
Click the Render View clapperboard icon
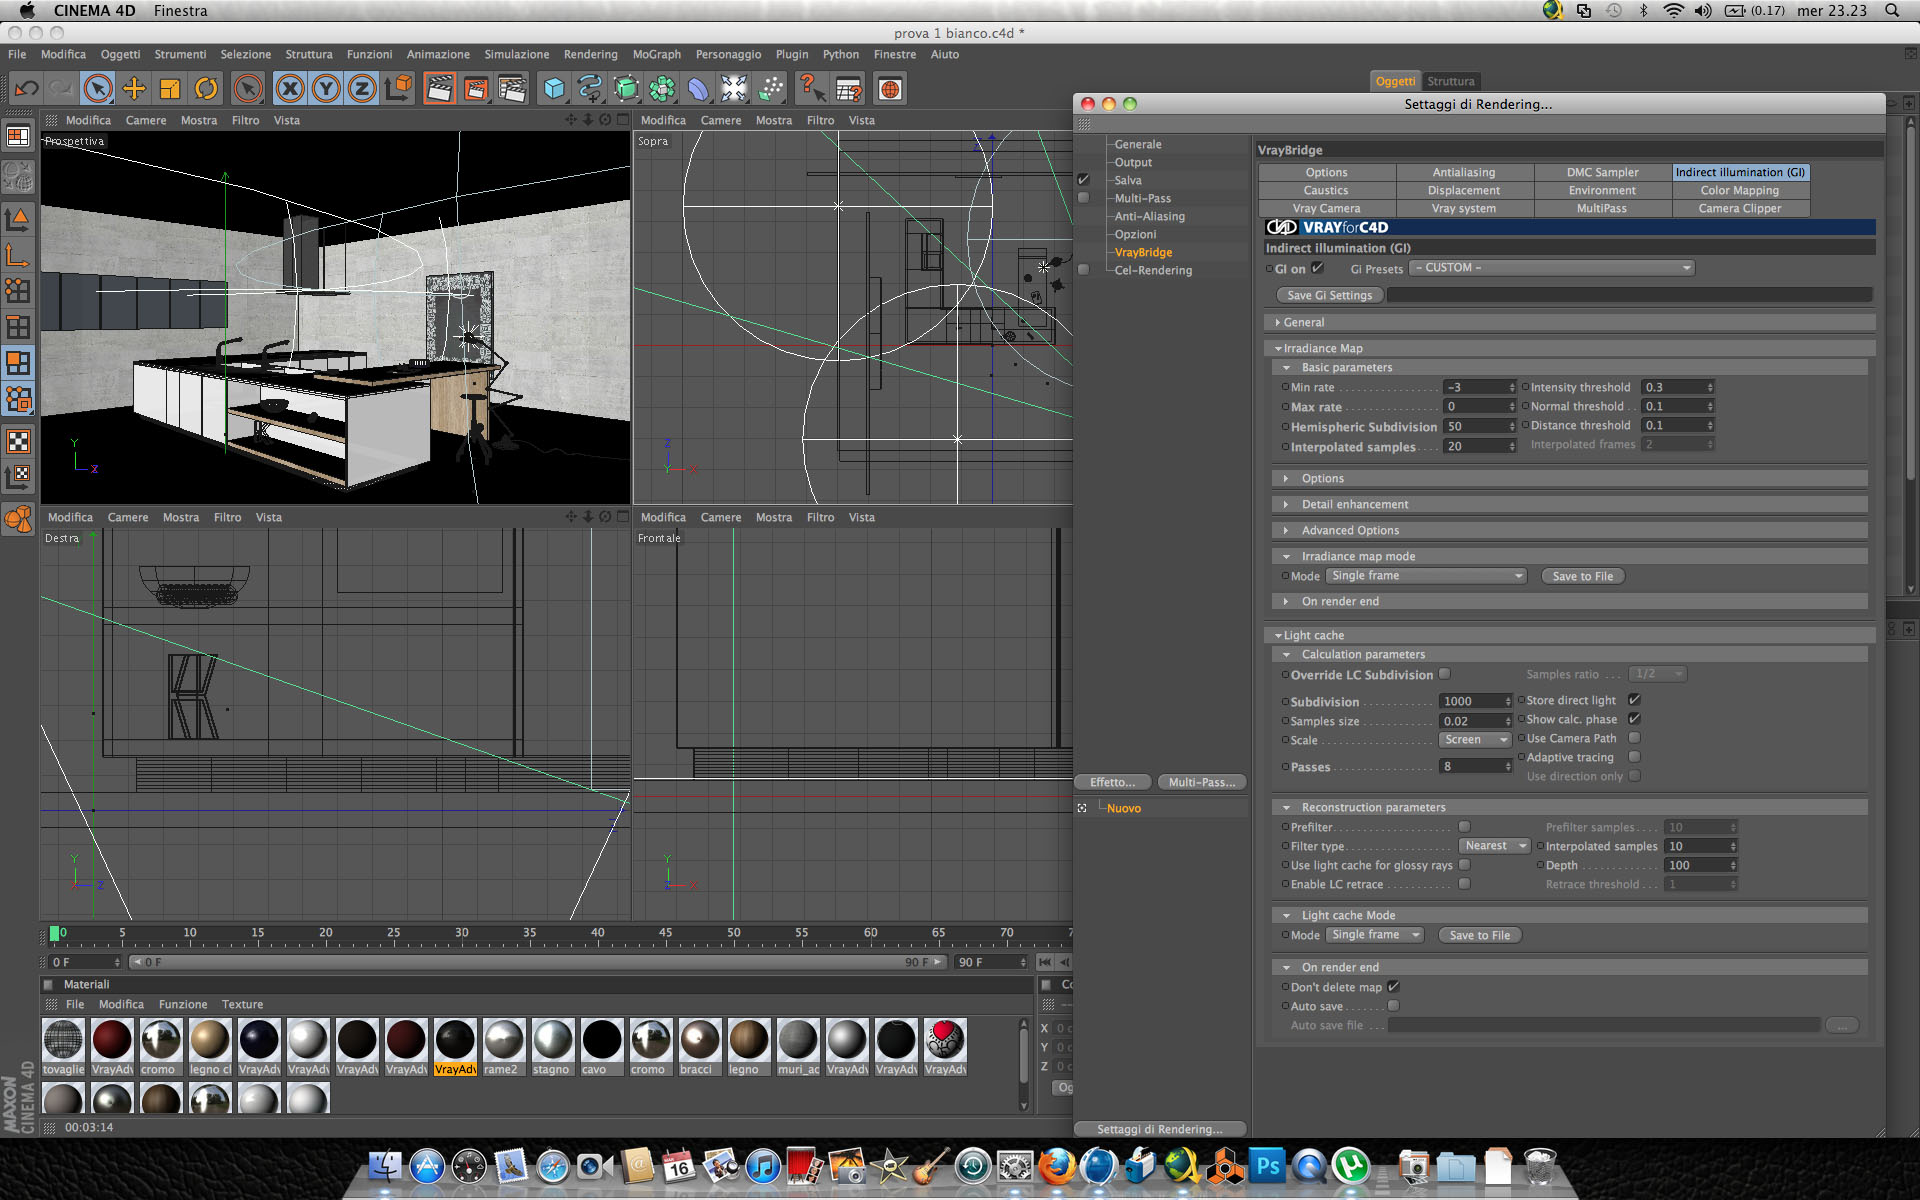(439, 89)
